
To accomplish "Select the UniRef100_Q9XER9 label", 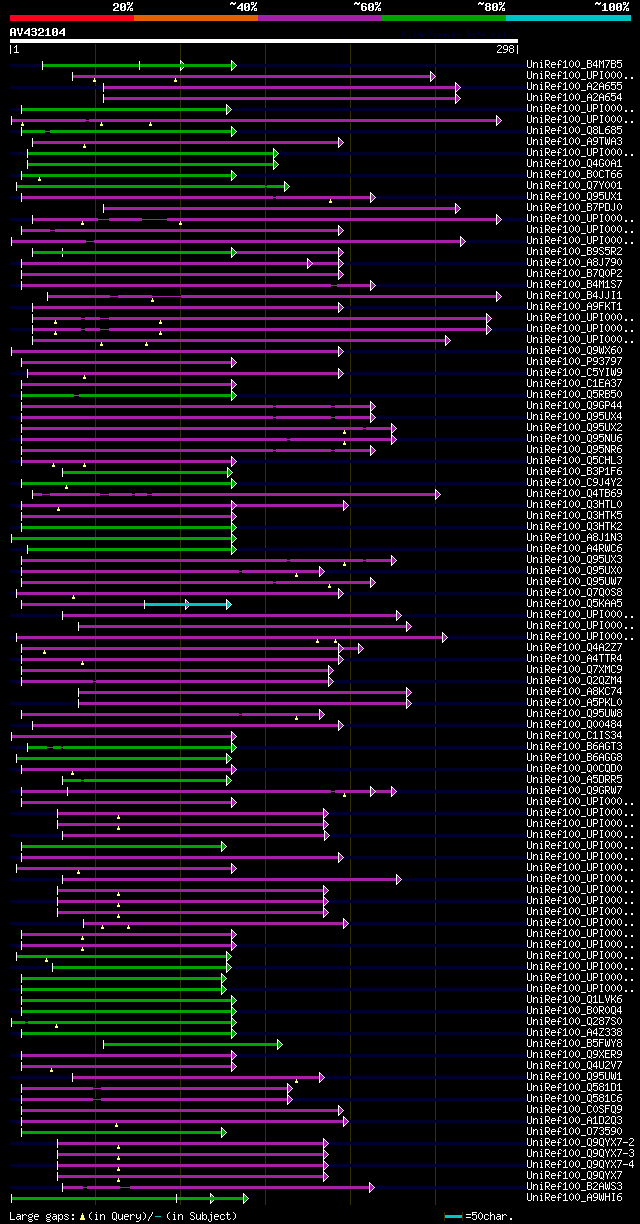I will click(x=574, y=1055).
